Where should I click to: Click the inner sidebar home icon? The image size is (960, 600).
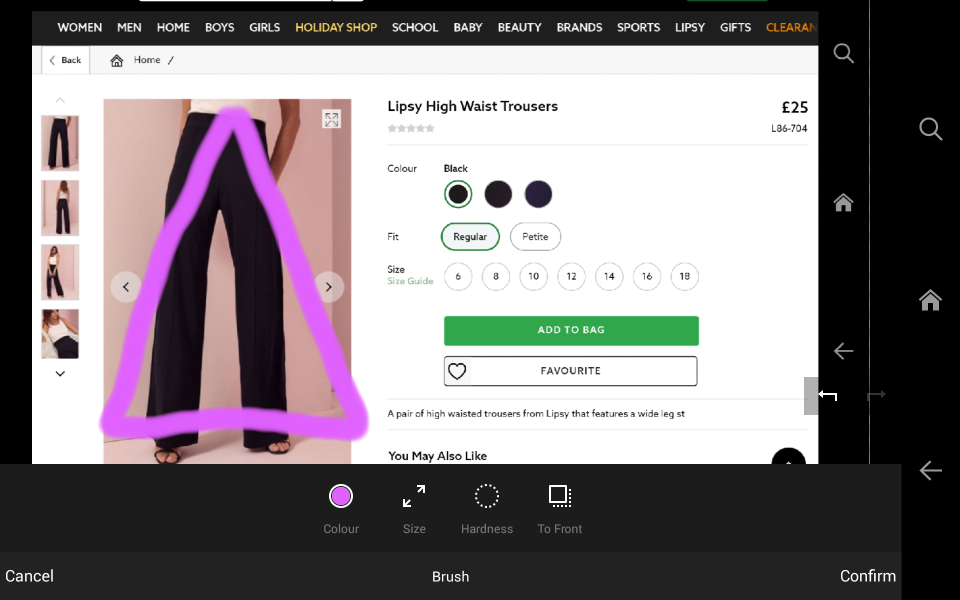pos(843,202)
